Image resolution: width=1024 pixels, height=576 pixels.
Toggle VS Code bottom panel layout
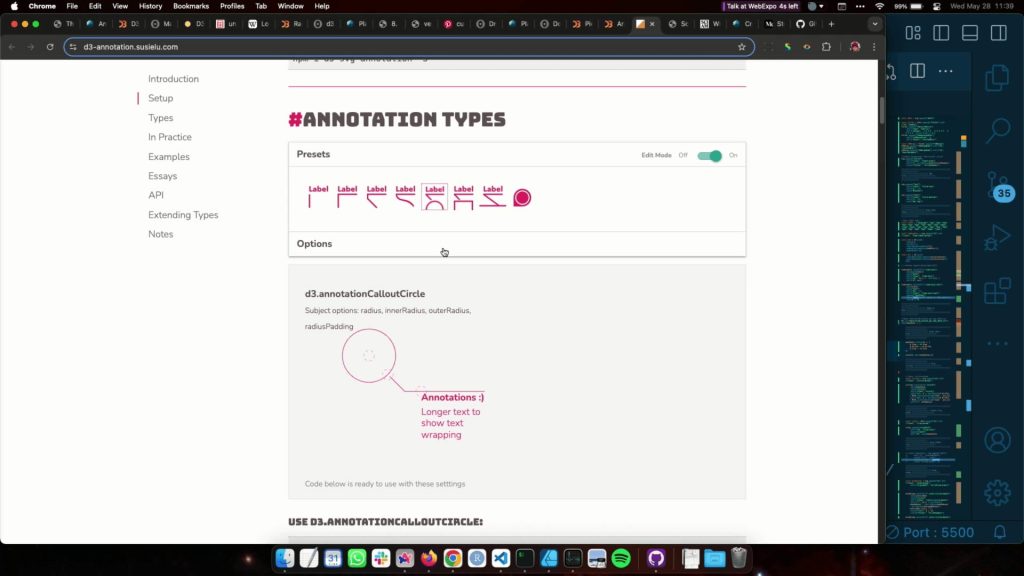[x=969, y=33]
